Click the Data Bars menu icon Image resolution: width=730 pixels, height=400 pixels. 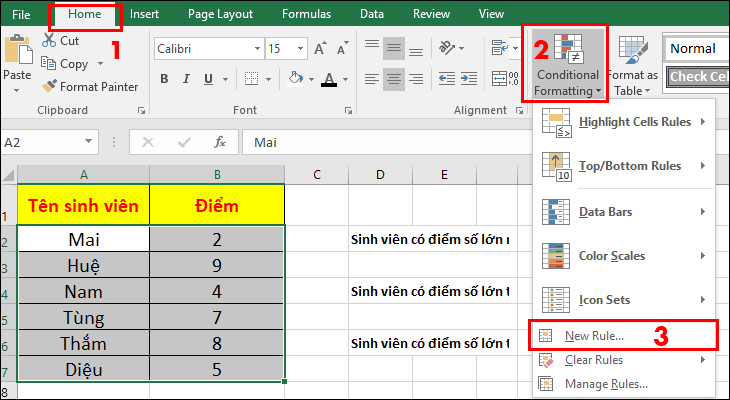(555, 212)
